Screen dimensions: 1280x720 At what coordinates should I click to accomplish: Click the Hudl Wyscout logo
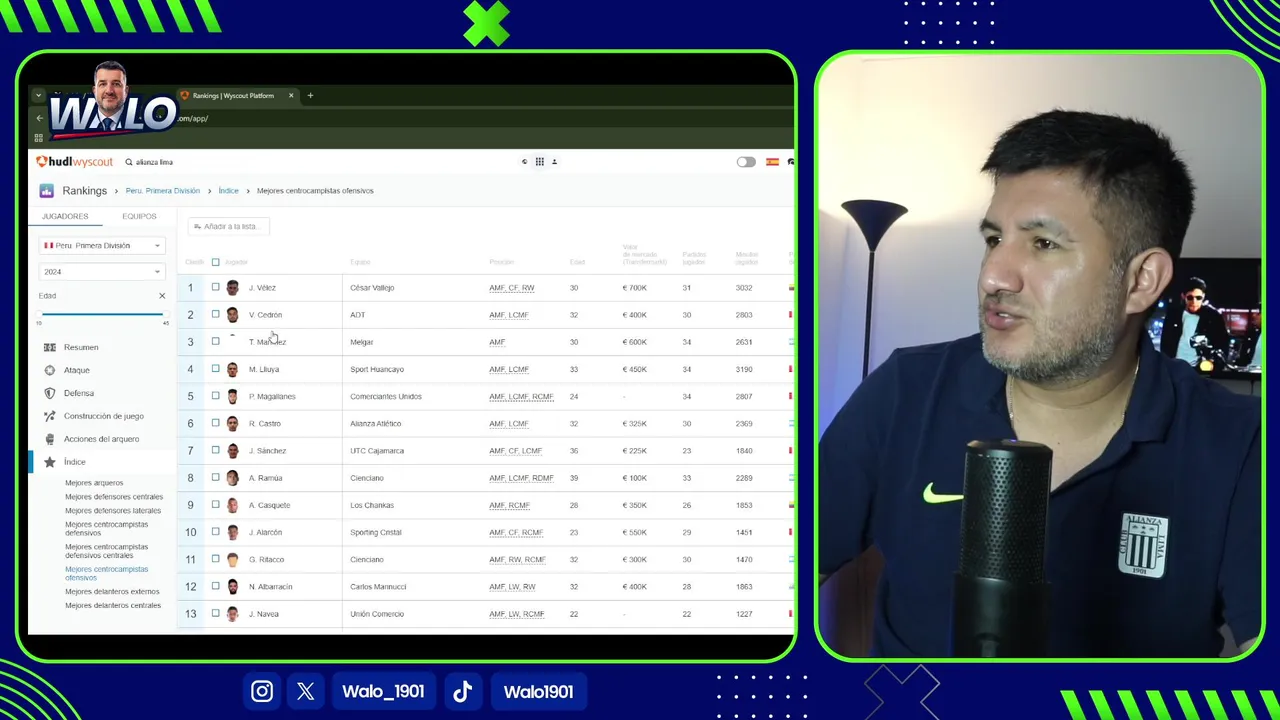pos(75,162)
